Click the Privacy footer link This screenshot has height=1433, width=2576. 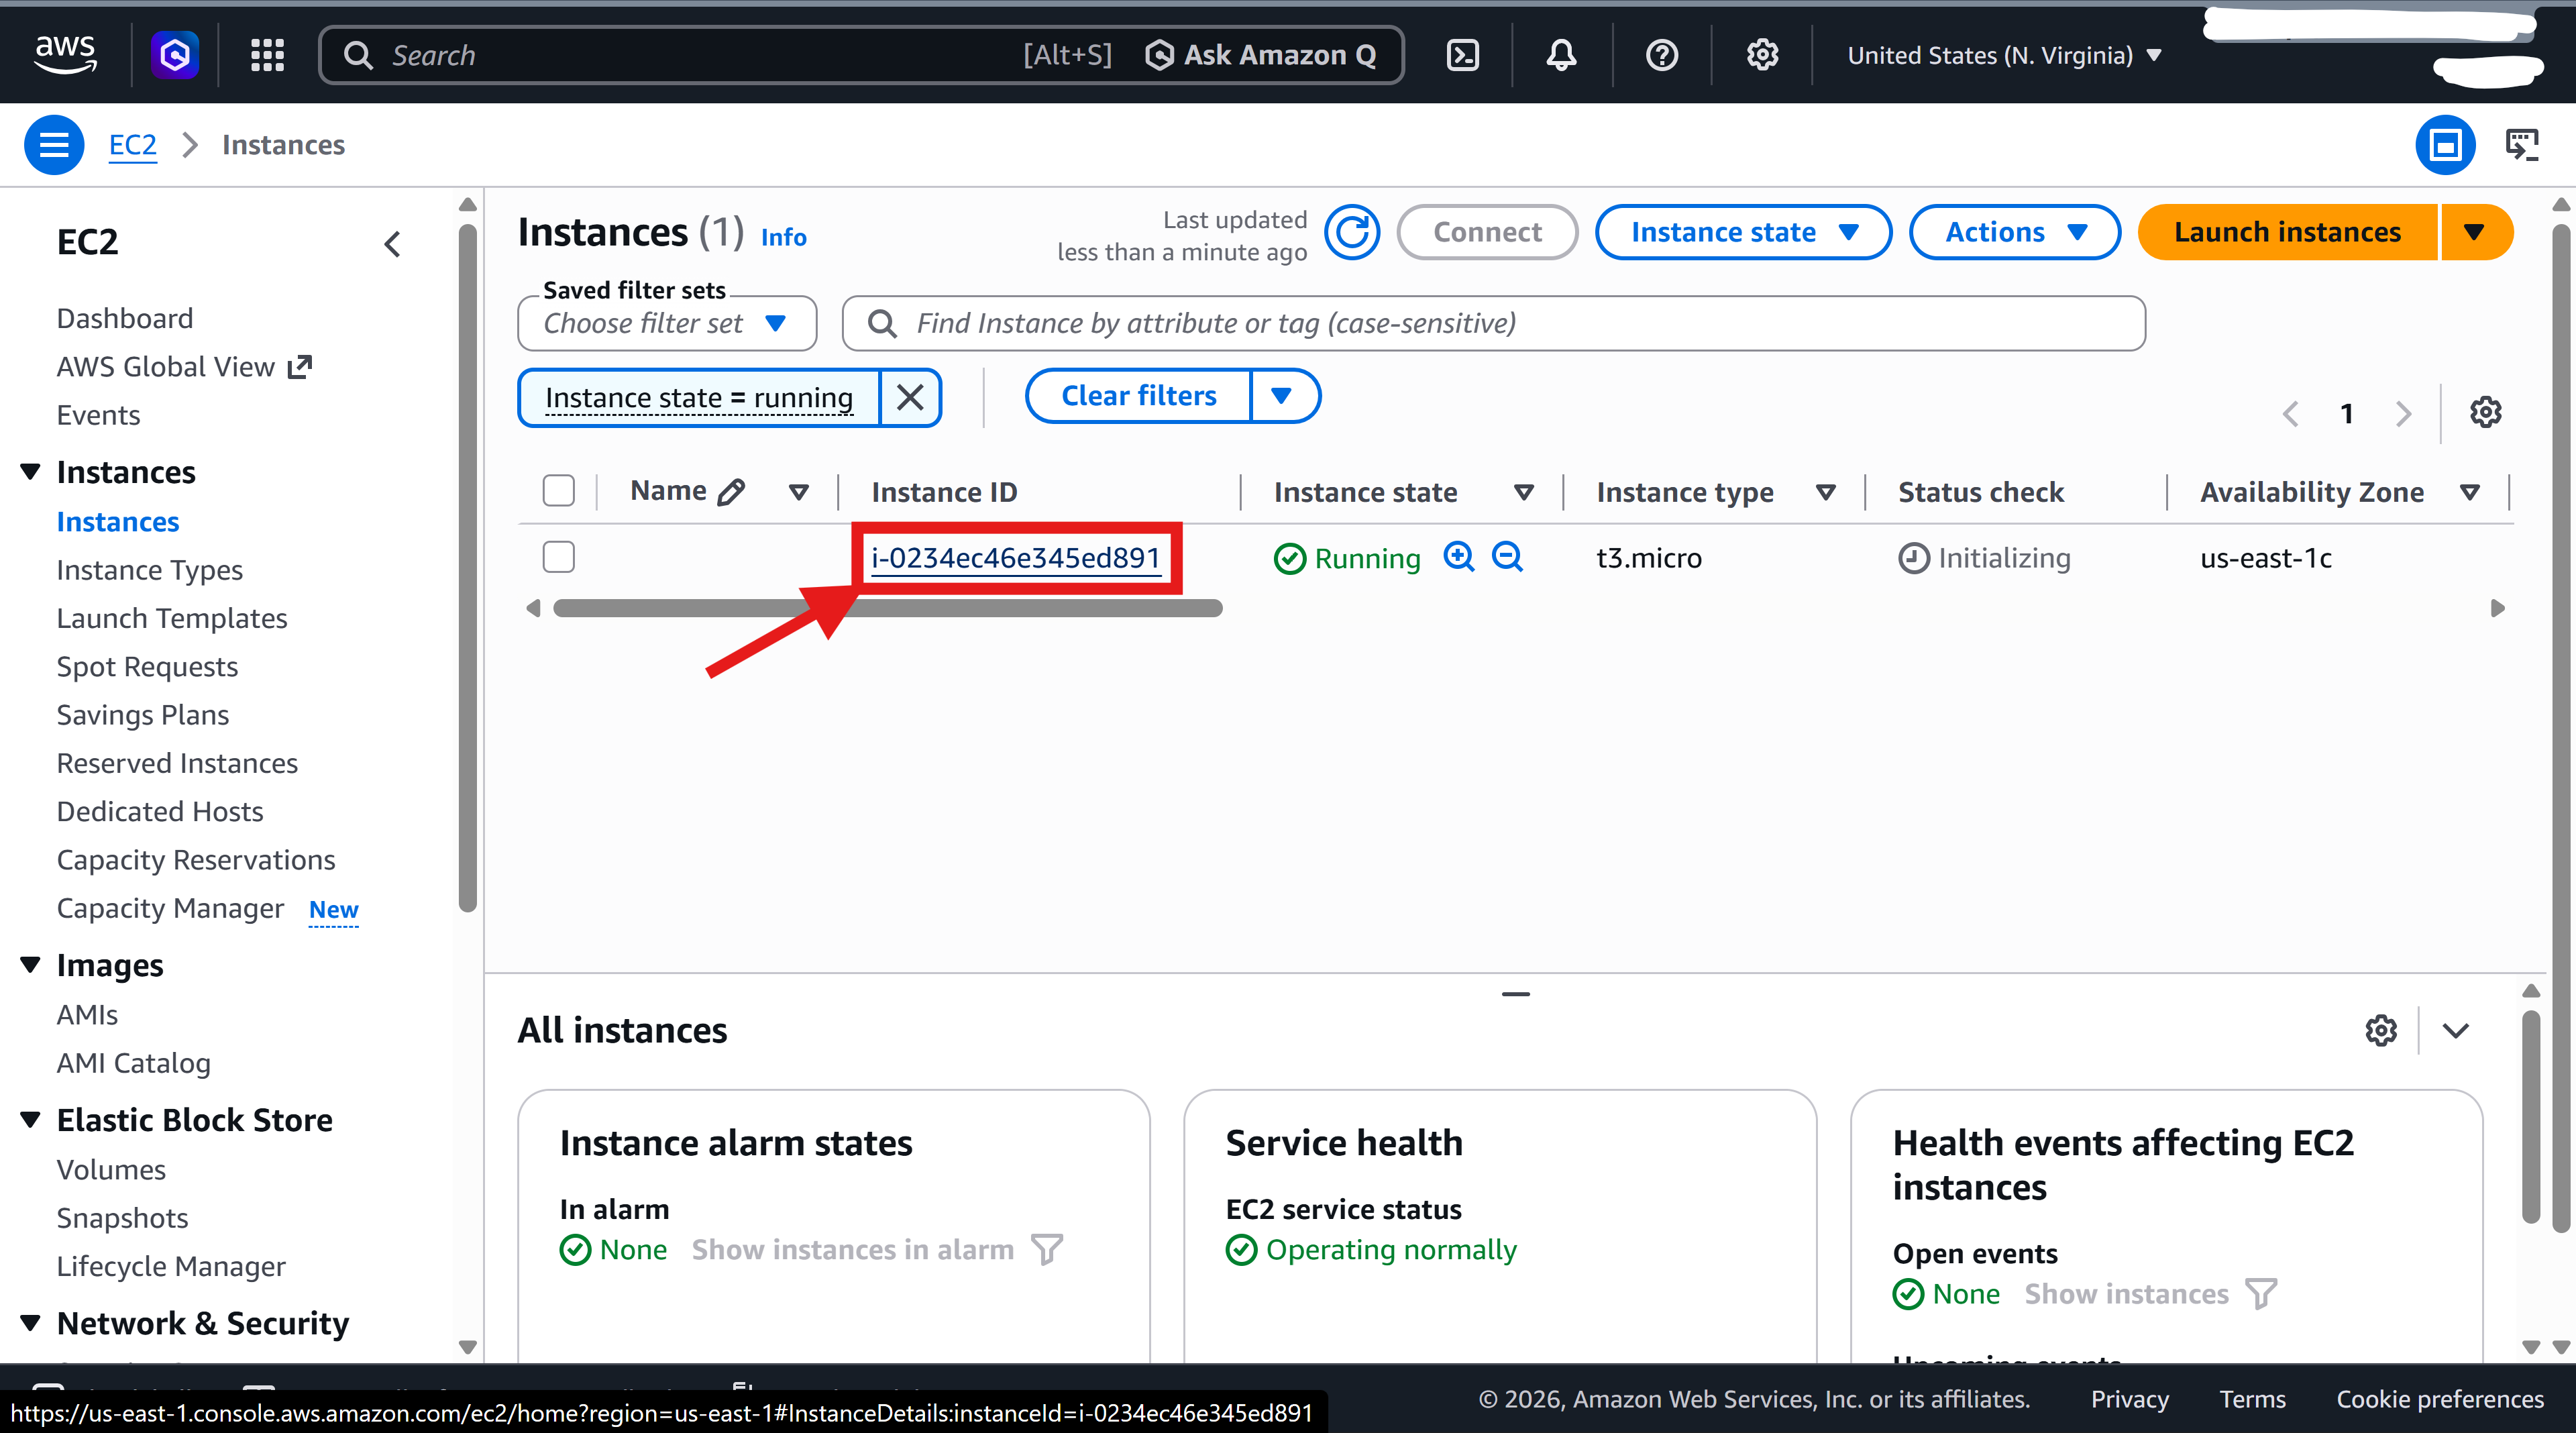2129,1399
